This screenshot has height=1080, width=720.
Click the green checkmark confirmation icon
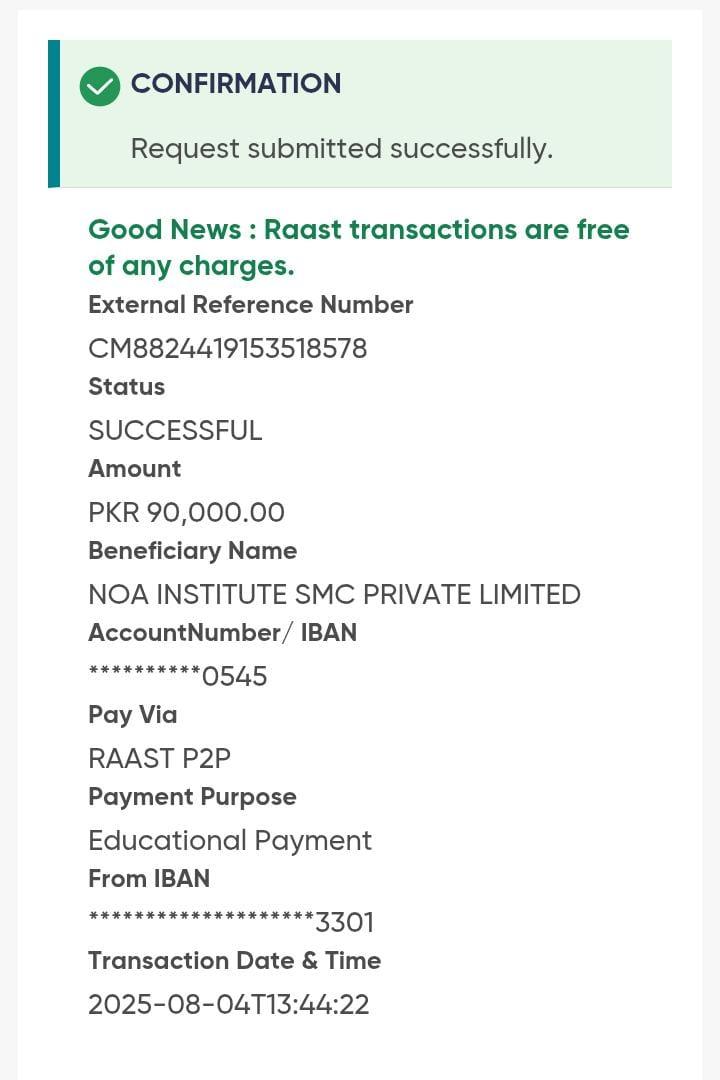100,86
